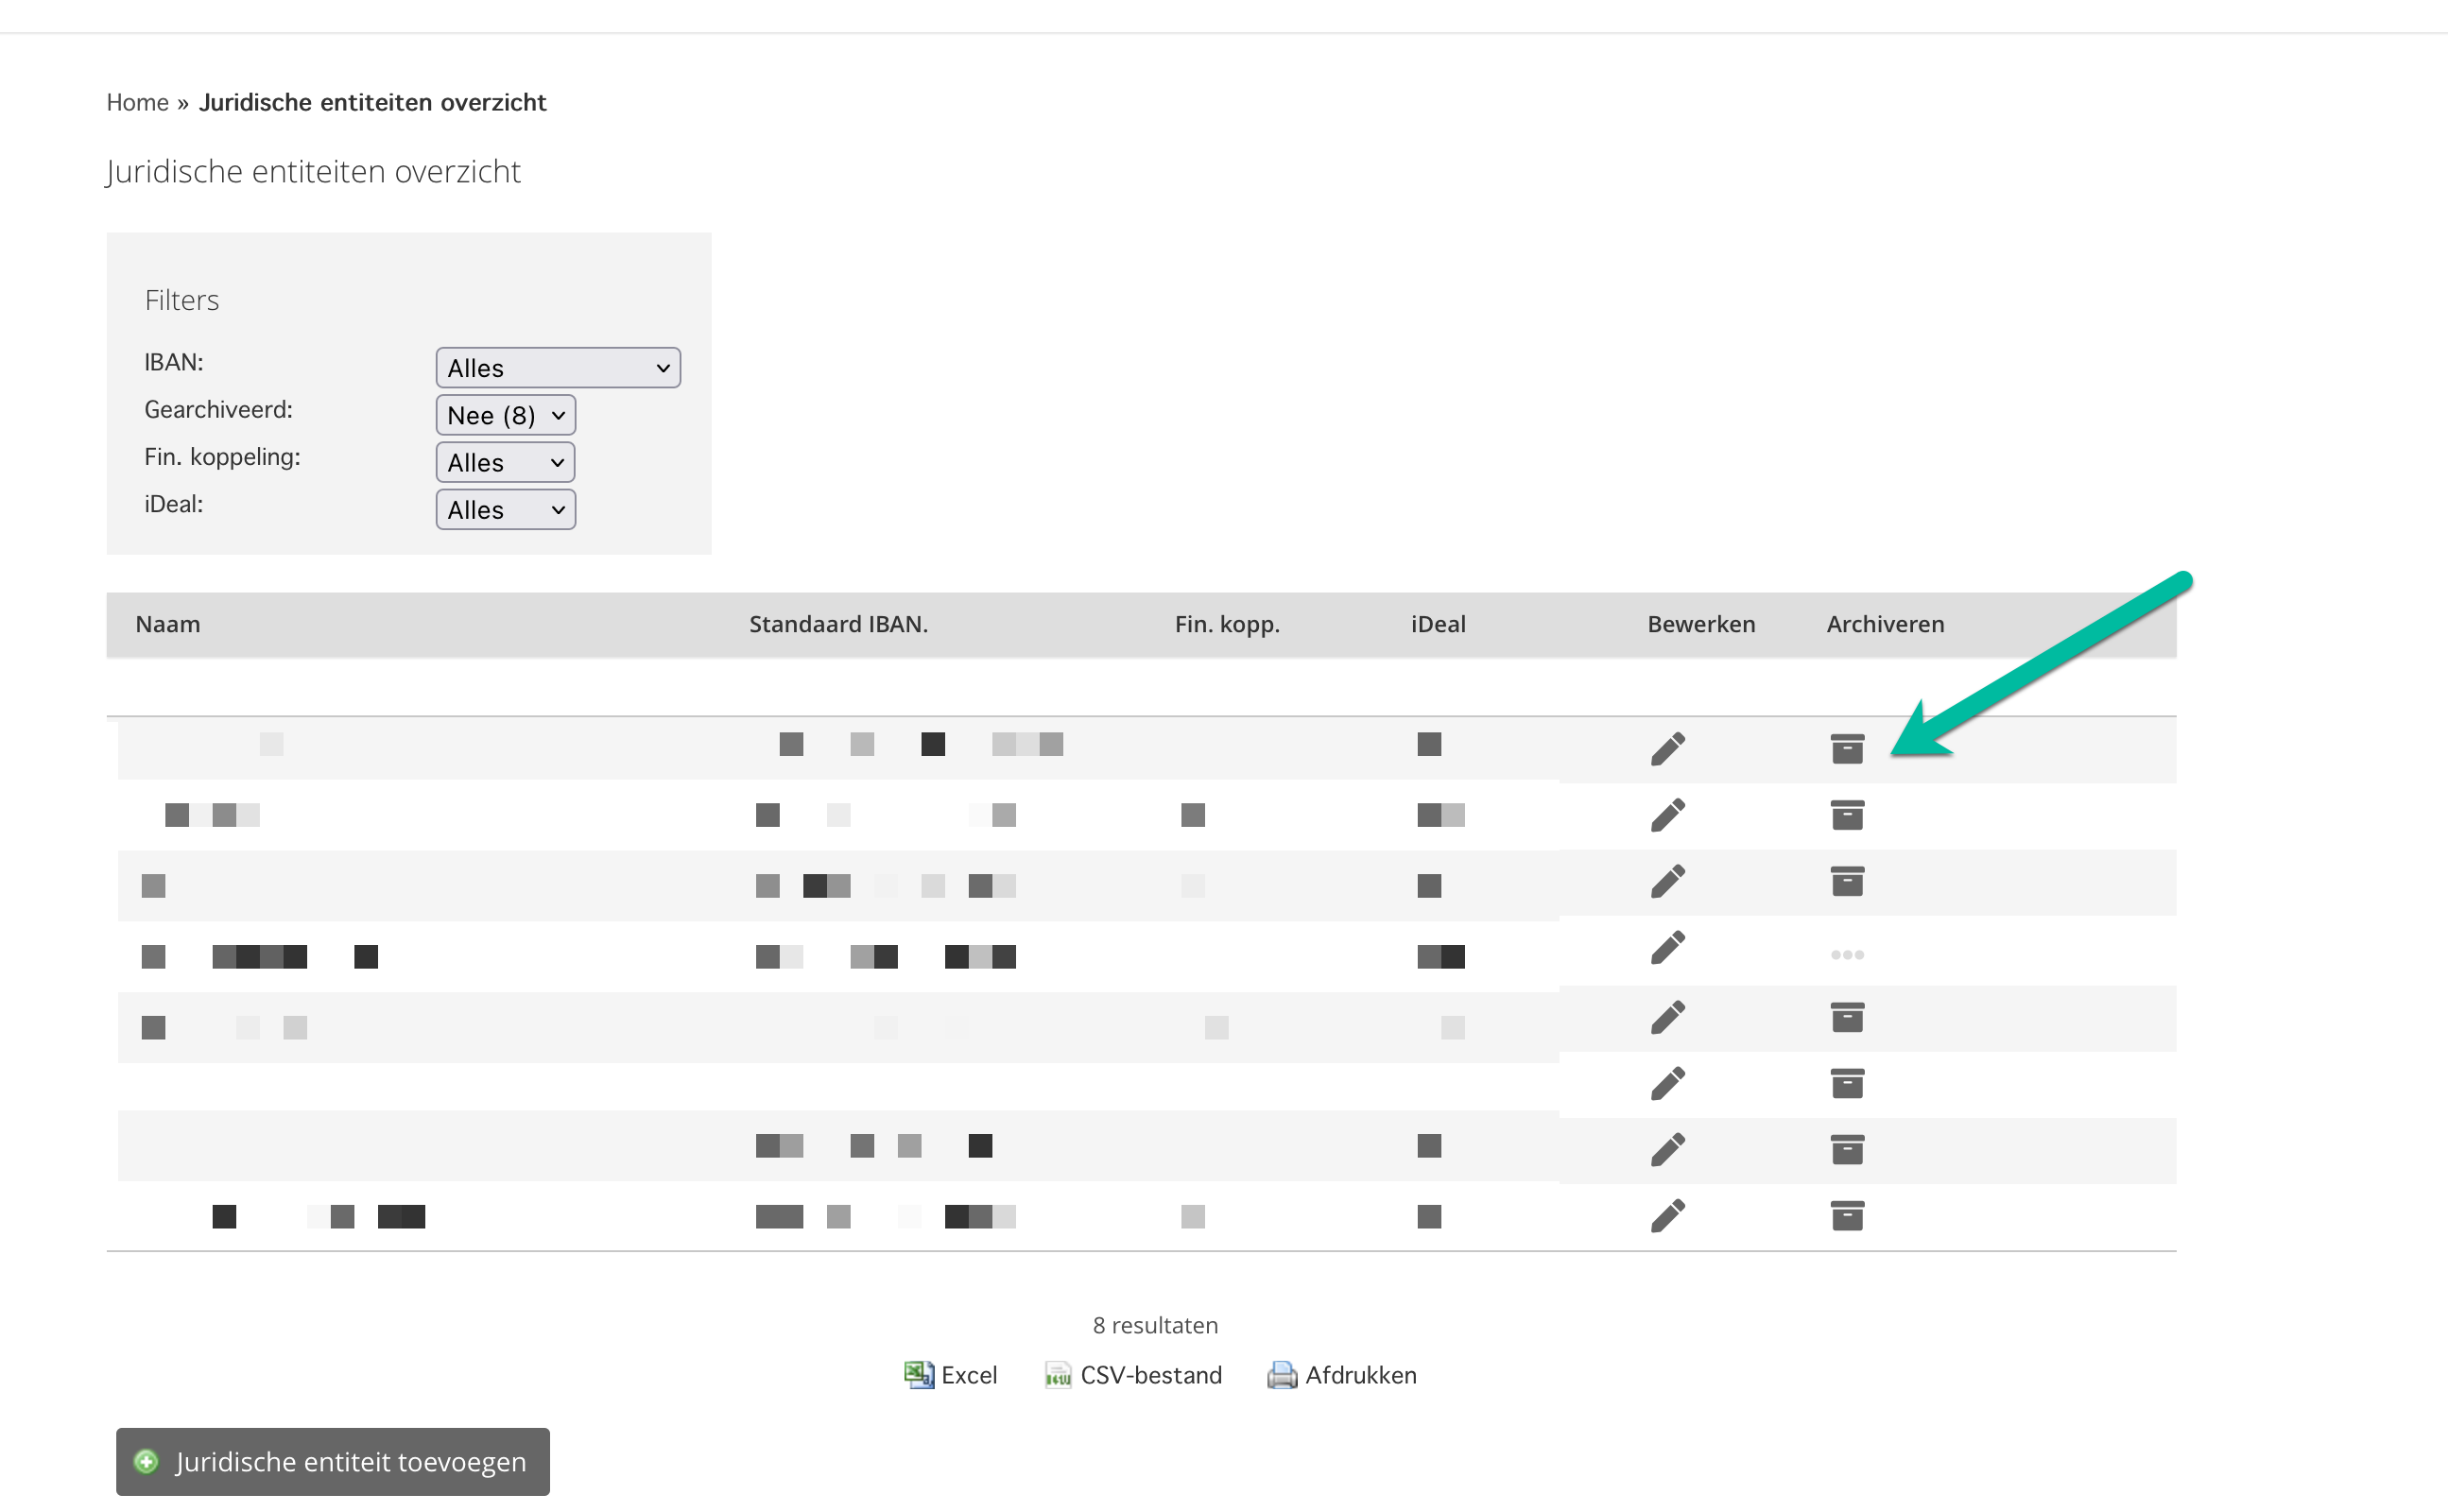Viewport: 2448px width, 1512px height.
Task: Download the CSV-bestand export
Action: 1150,1374
